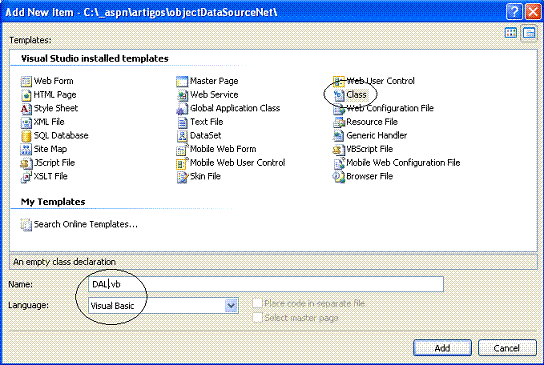
Task: Switch to large icons view
Action: click(511, 33)
